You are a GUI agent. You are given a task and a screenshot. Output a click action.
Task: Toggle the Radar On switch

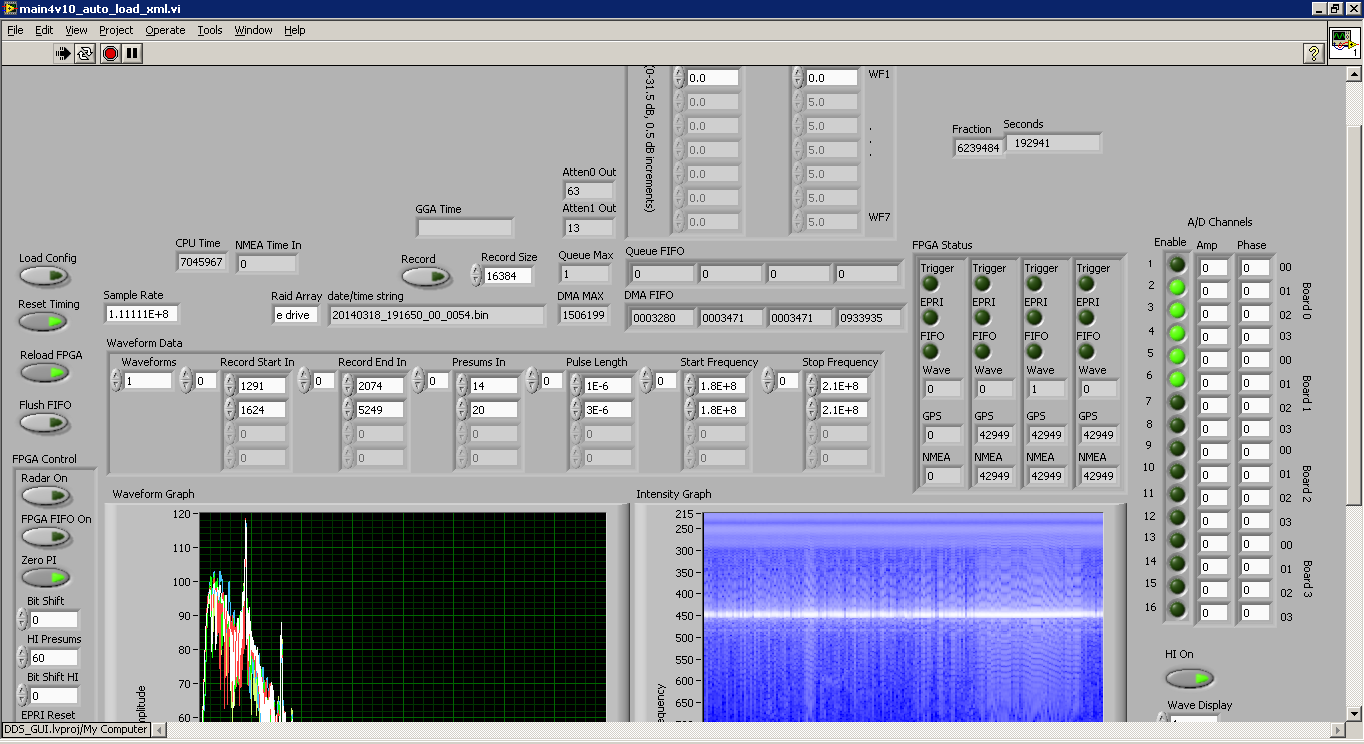46,495
